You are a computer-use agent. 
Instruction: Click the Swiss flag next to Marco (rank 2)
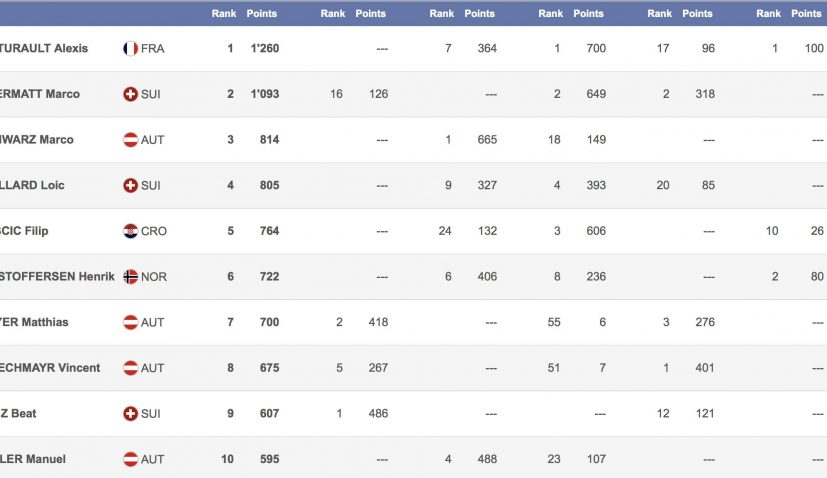pyautogui.click(x=130, y=94)
